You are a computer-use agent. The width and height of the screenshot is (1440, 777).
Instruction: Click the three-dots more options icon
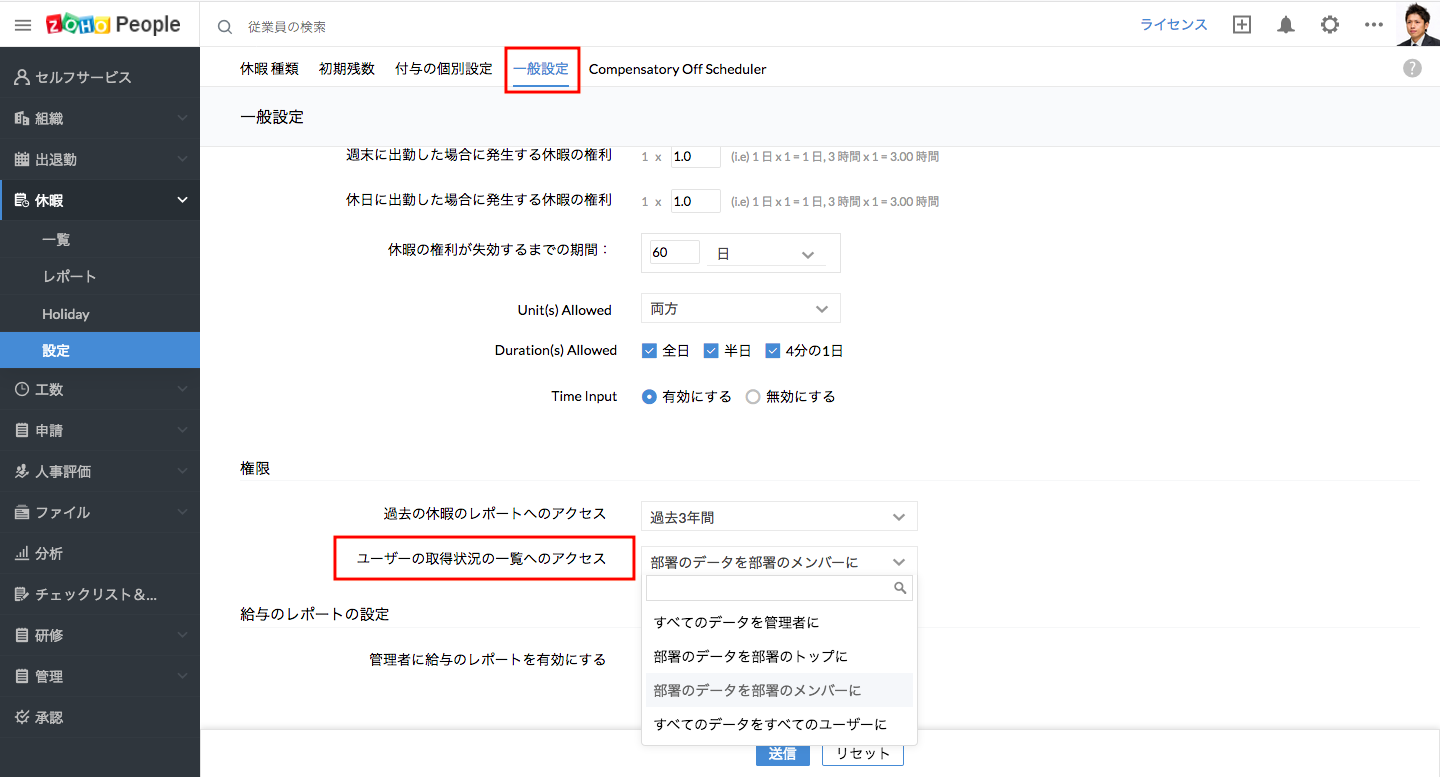point(1373,25)
